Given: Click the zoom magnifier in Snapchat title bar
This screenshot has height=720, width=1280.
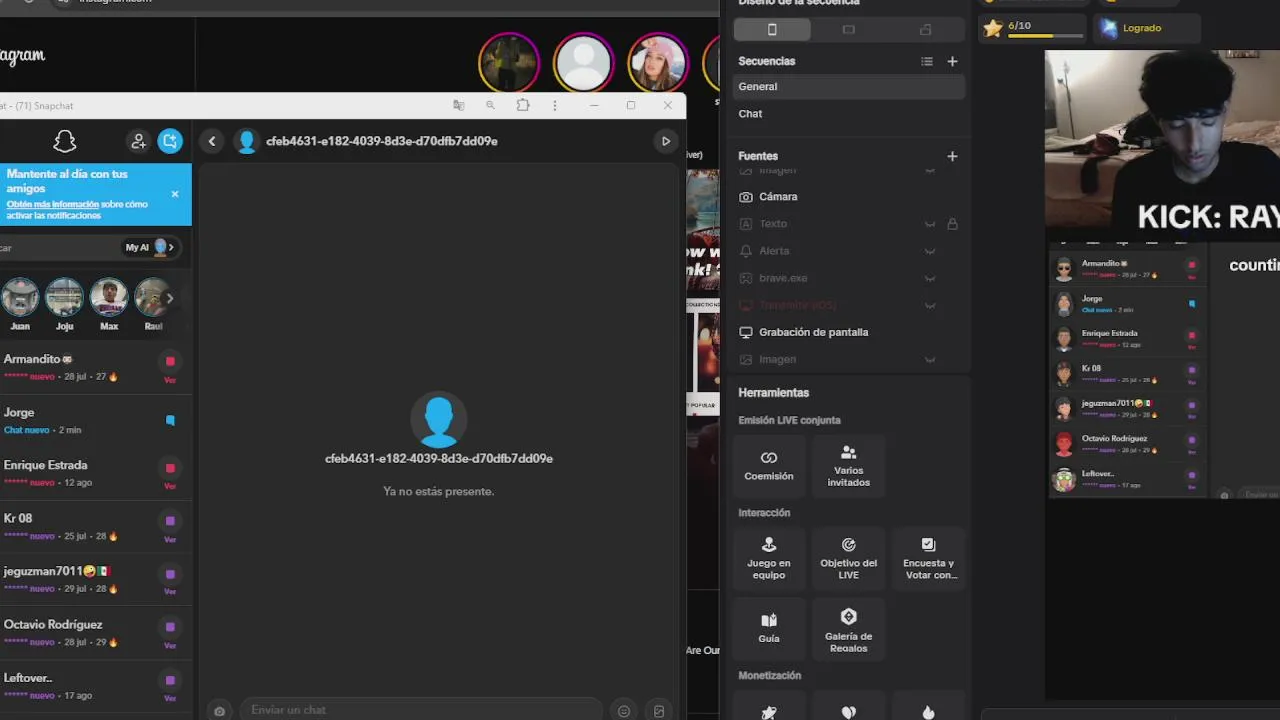Looking at the screenshot, I should click(490, 105).
